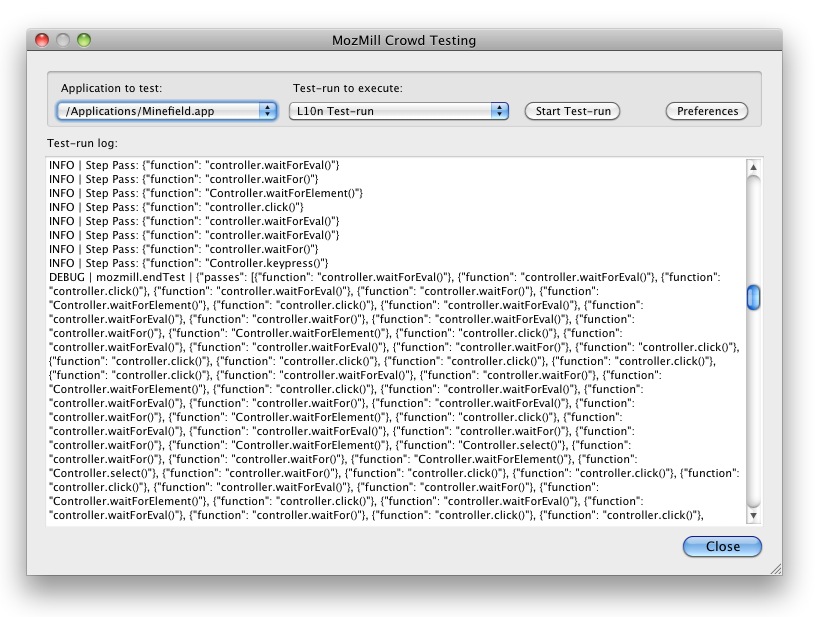
Task: Click the Test-run to execute label
Action: (x=348, y=88)
